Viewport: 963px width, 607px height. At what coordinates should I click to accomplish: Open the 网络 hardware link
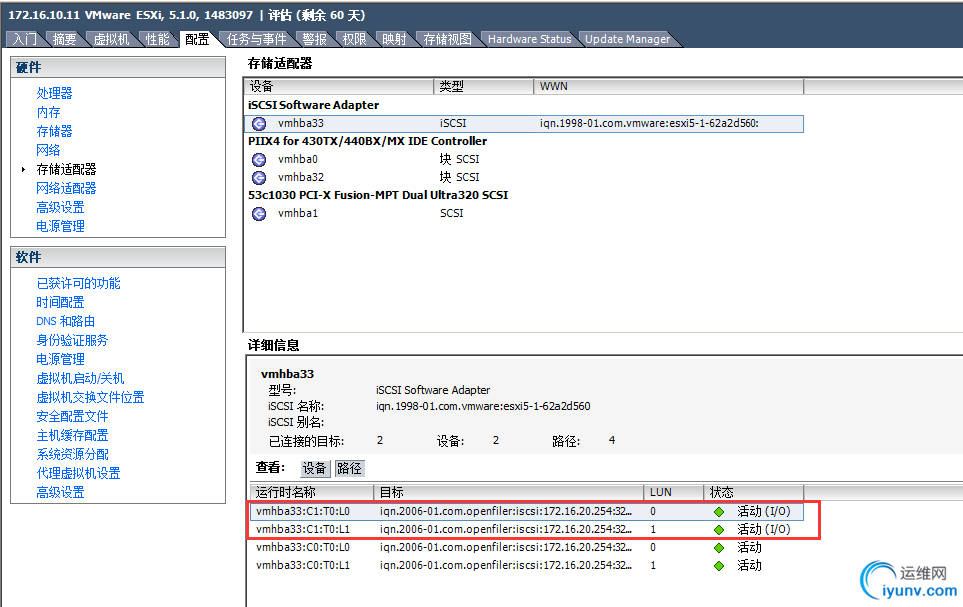pos(49,151)
